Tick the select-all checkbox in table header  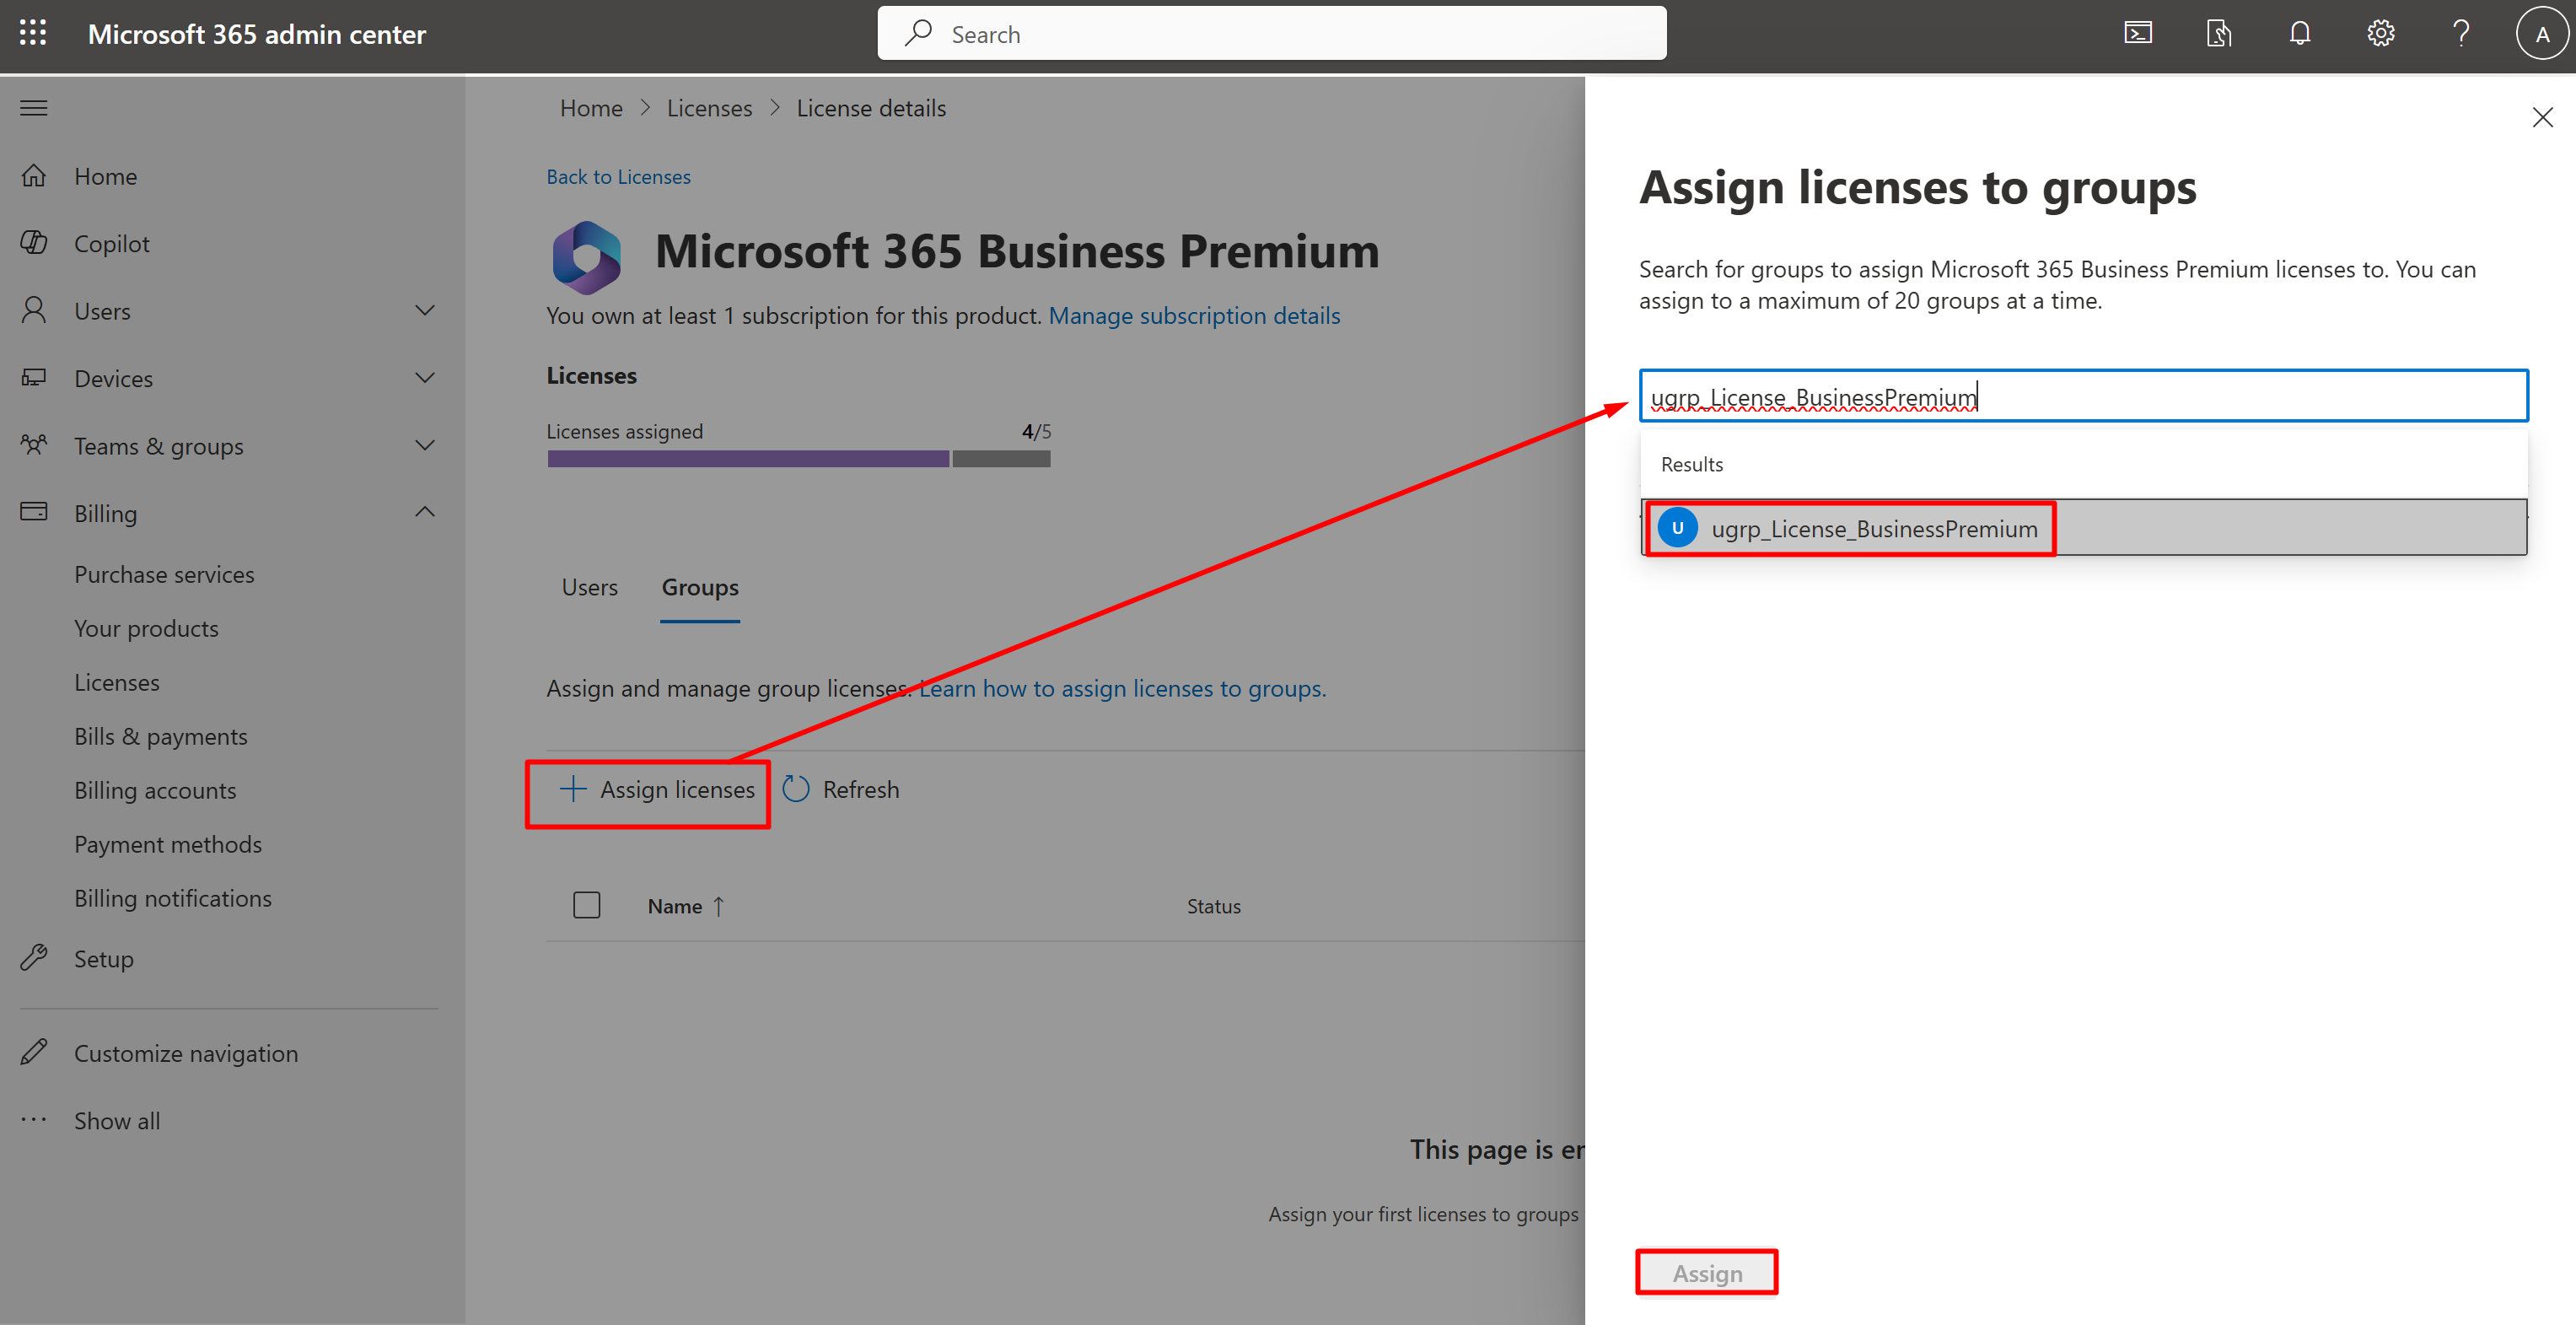click(587, 905)
